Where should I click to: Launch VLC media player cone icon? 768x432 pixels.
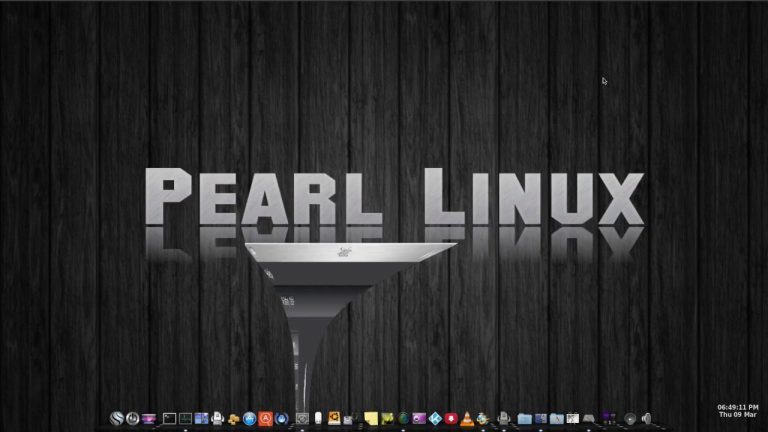coord(467,418)
